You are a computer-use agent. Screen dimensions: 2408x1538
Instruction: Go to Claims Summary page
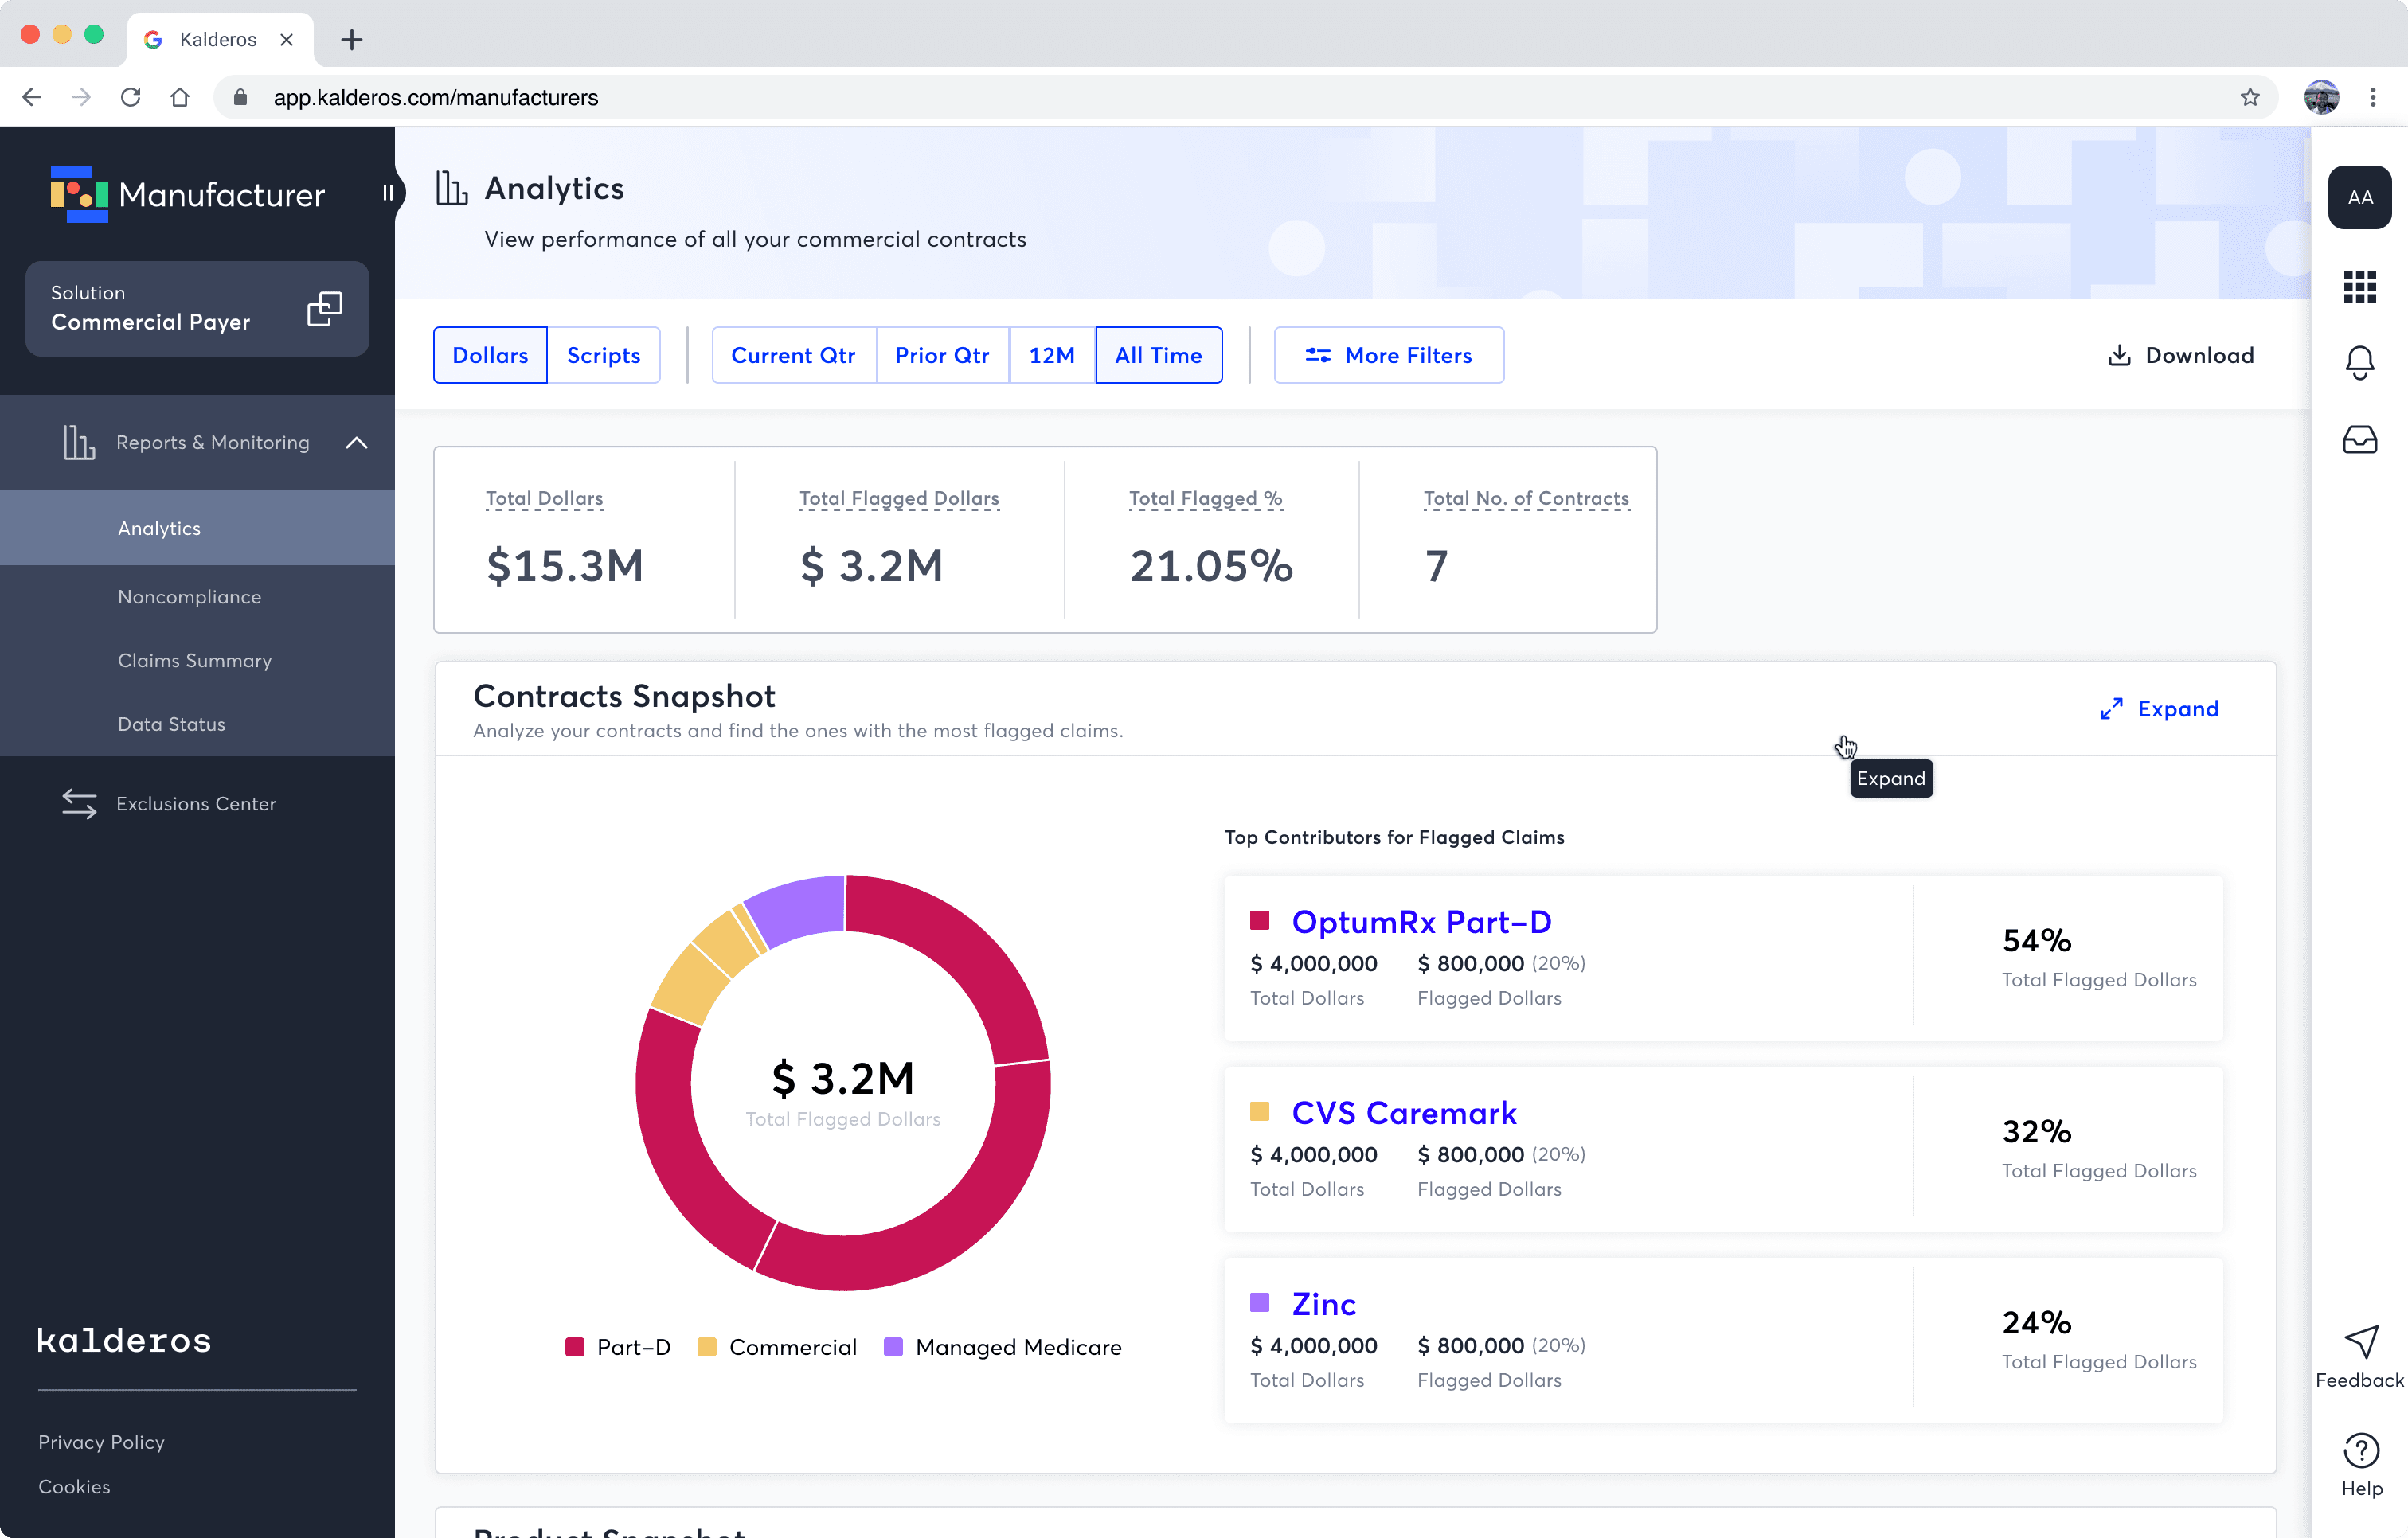tap(194, 660)
